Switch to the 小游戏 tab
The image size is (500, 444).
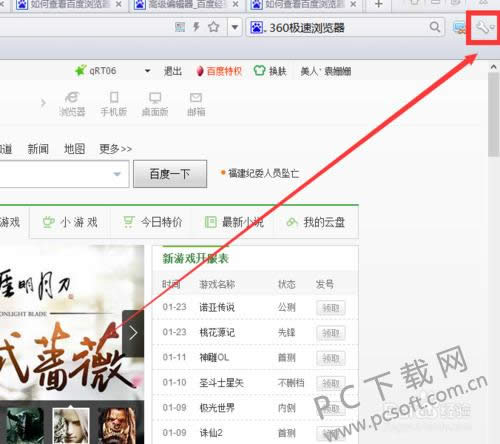coord(70,222)
